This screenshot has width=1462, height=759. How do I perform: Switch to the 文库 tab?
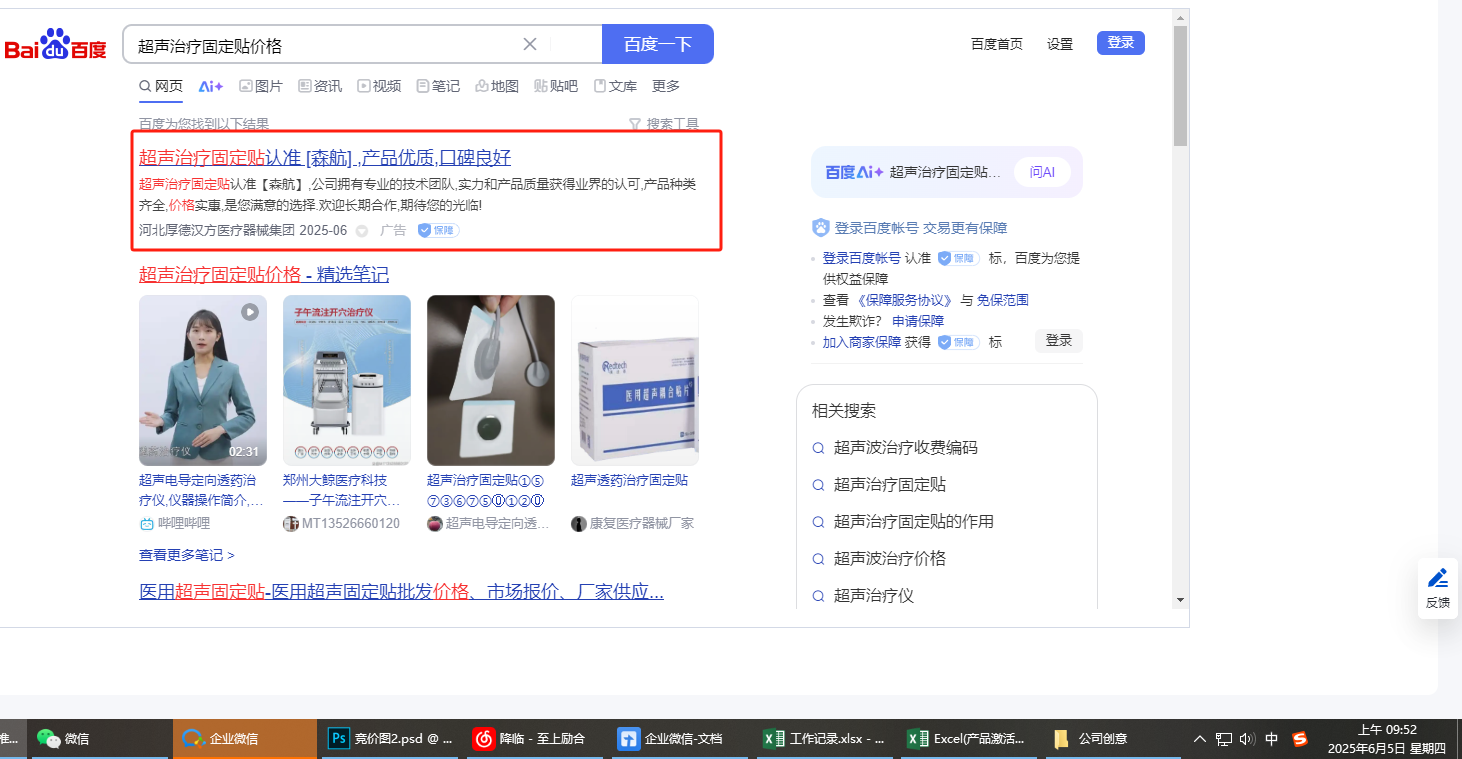tap(615, 86)
